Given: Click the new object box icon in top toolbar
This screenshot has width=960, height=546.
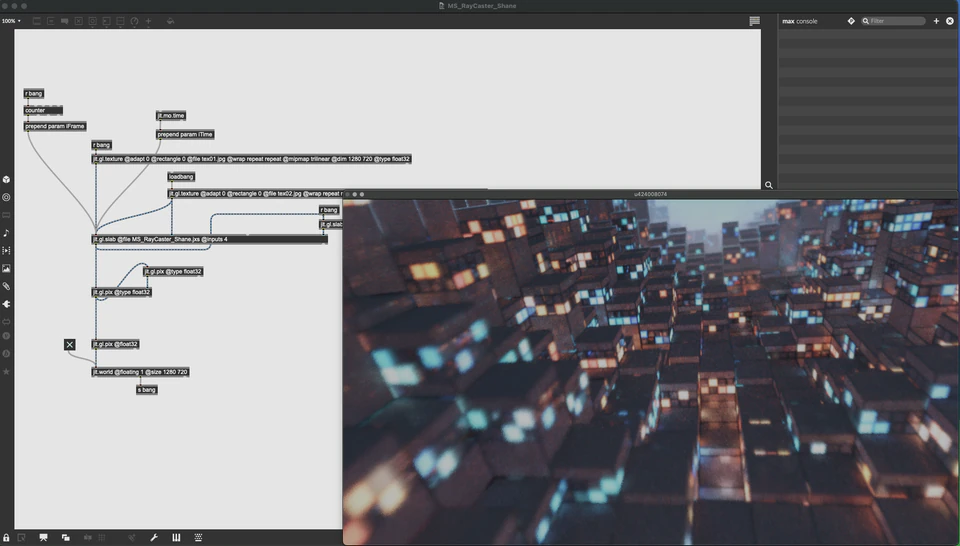Looking at the screenshot, I should coord(37,21).
